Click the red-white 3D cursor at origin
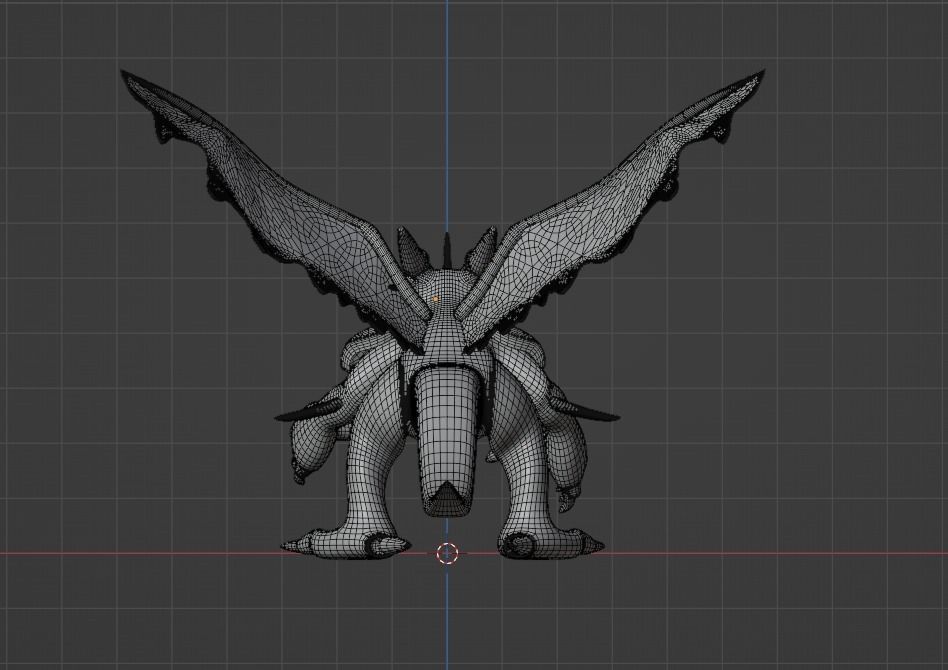The height and width of the screenshot is (670, 948). pos(447,553)
